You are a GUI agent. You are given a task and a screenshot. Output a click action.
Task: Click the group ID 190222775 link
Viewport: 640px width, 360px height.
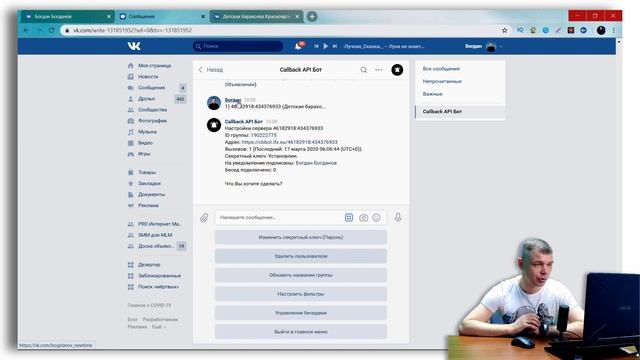(264, 135)
